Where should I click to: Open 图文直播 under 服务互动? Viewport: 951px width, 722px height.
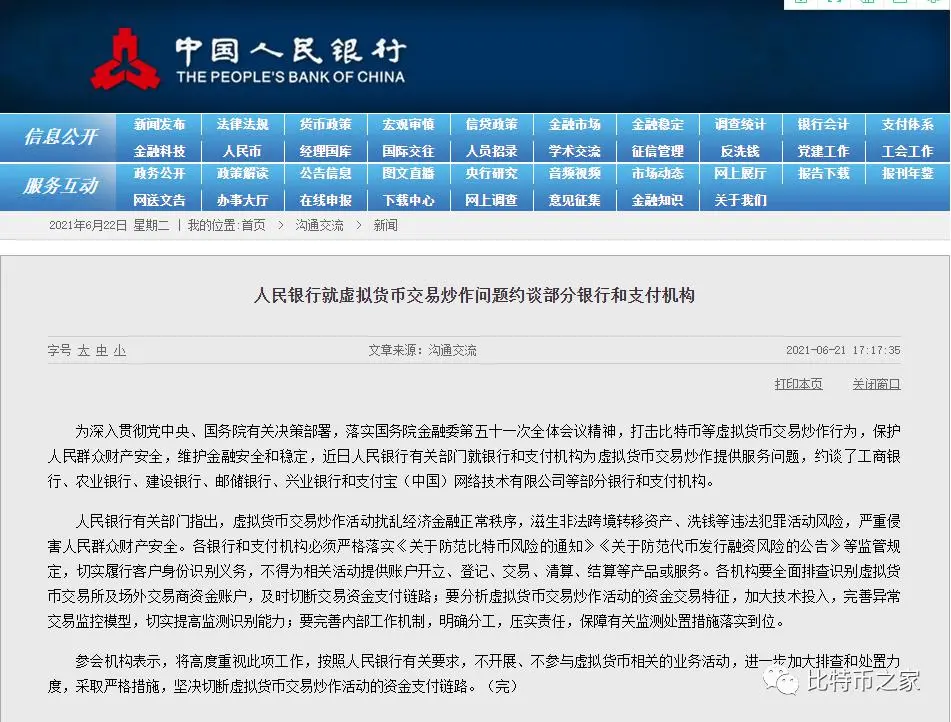408,174
